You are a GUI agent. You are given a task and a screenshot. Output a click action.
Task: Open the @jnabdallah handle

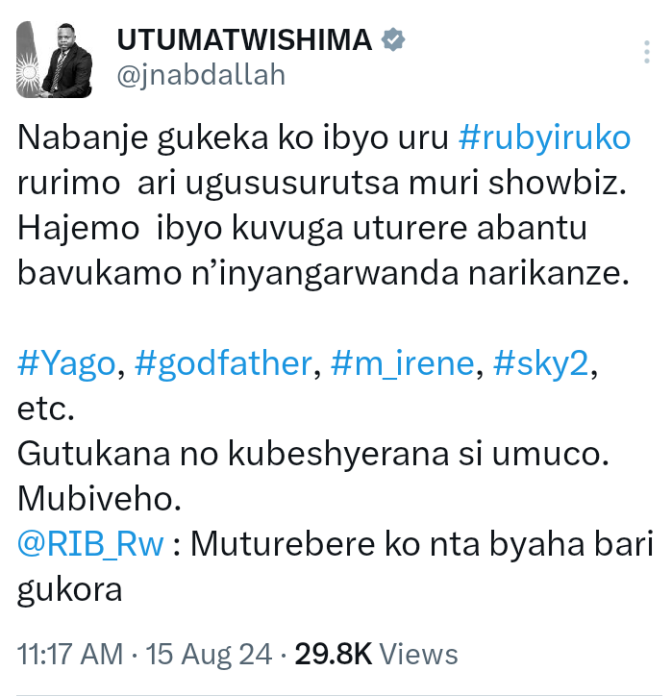(x=201, y=75)
